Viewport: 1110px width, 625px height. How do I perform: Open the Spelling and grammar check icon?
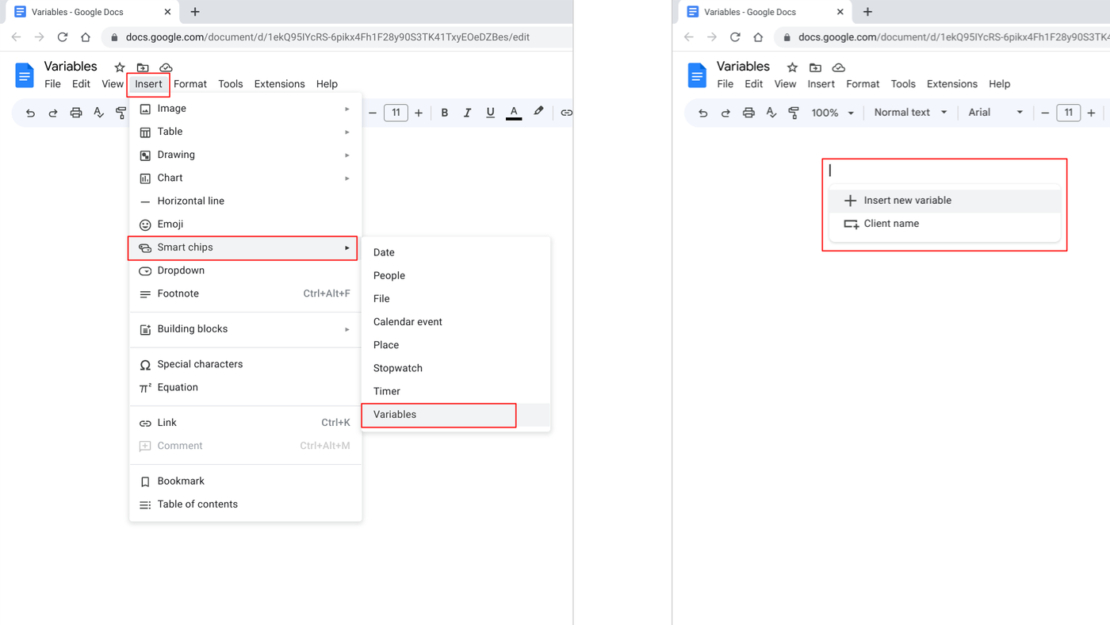pos(99,112)
